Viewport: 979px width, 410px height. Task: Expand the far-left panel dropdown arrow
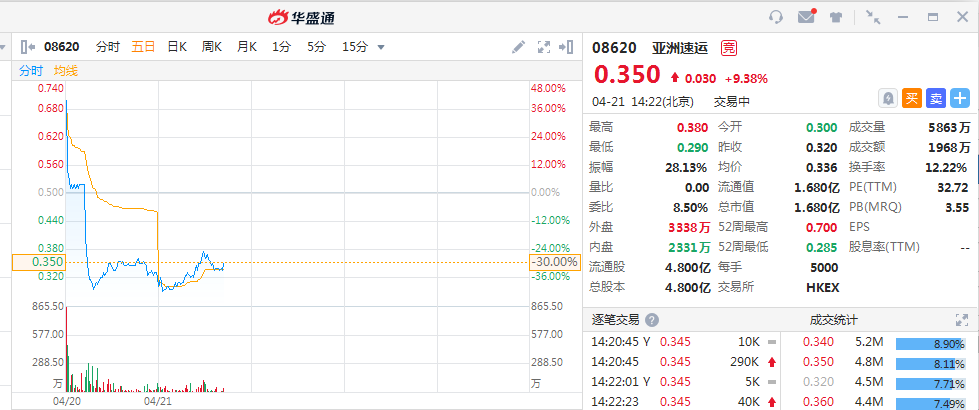pos(4,46)
